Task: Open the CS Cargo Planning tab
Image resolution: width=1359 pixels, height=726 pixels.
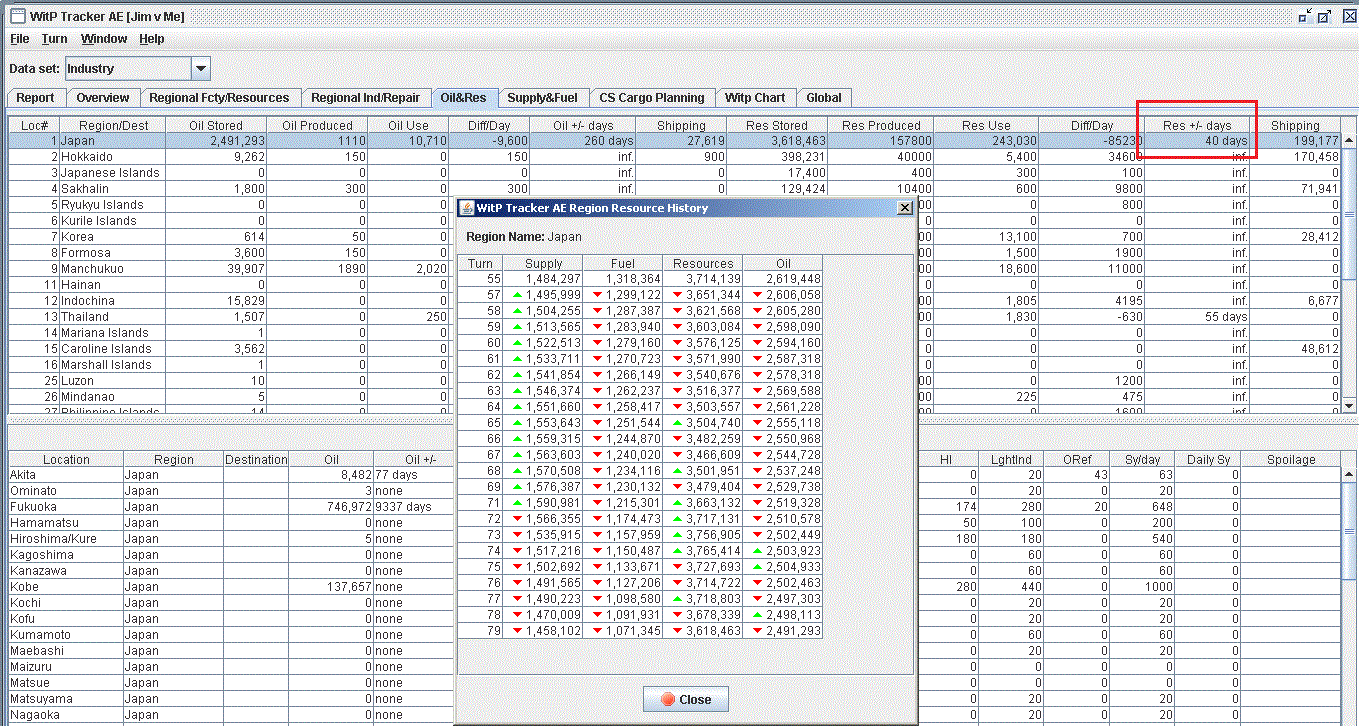Action: click(652, 98)
